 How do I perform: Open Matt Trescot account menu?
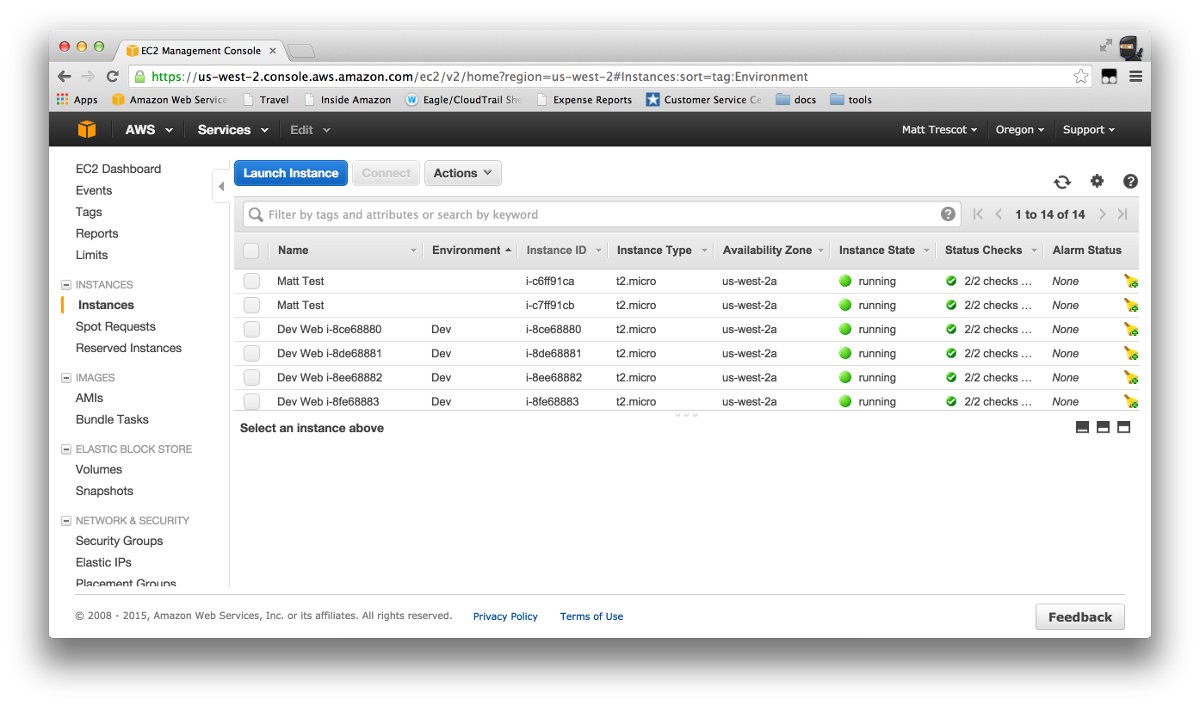940,130
